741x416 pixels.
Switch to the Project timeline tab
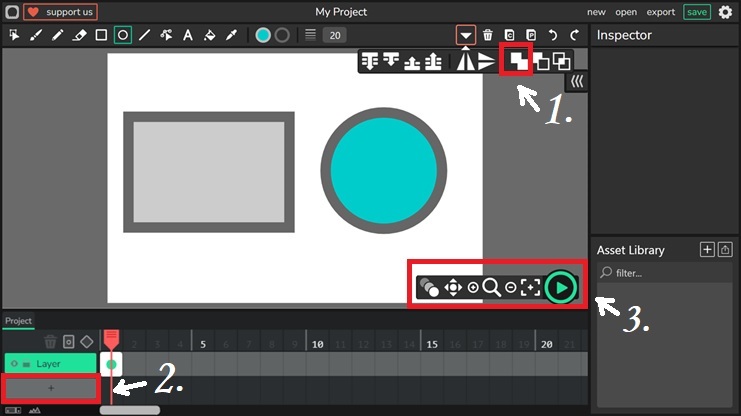click(18, 321)
